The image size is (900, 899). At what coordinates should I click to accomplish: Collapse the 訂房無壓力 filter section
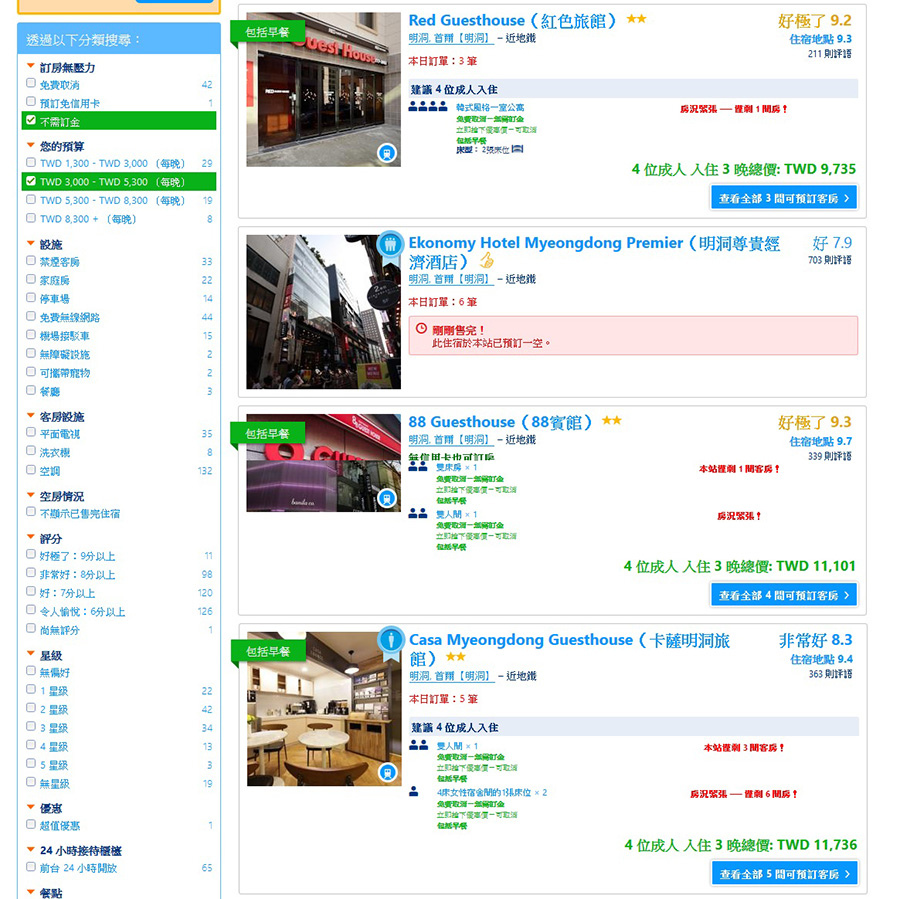pyautogui.click(x=31, y=66)
